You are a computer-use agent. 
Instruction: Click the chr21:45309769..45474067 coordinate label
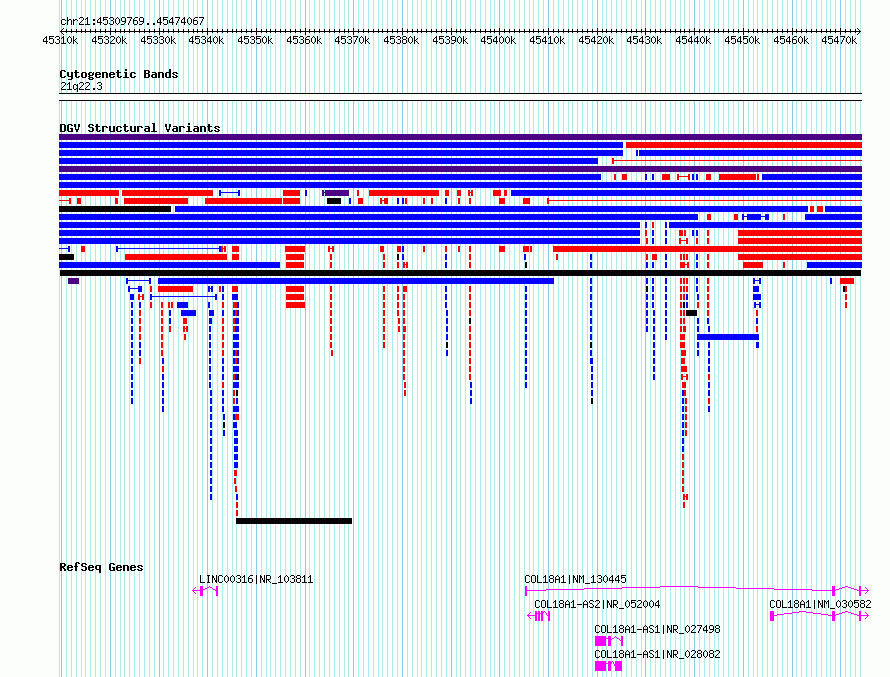[132, 21]
